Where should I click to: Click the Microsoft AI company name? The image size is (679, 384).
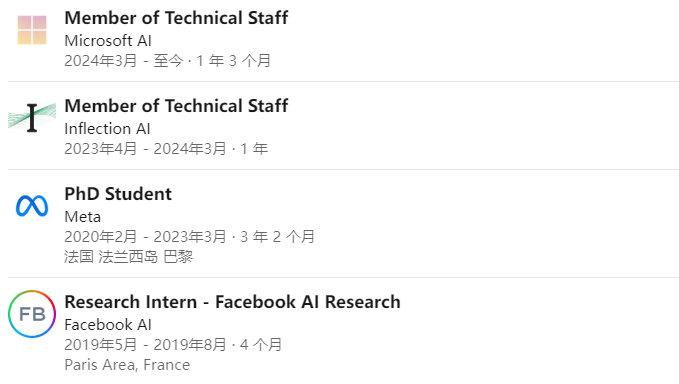pyautogui.click(x=108, y=41)
